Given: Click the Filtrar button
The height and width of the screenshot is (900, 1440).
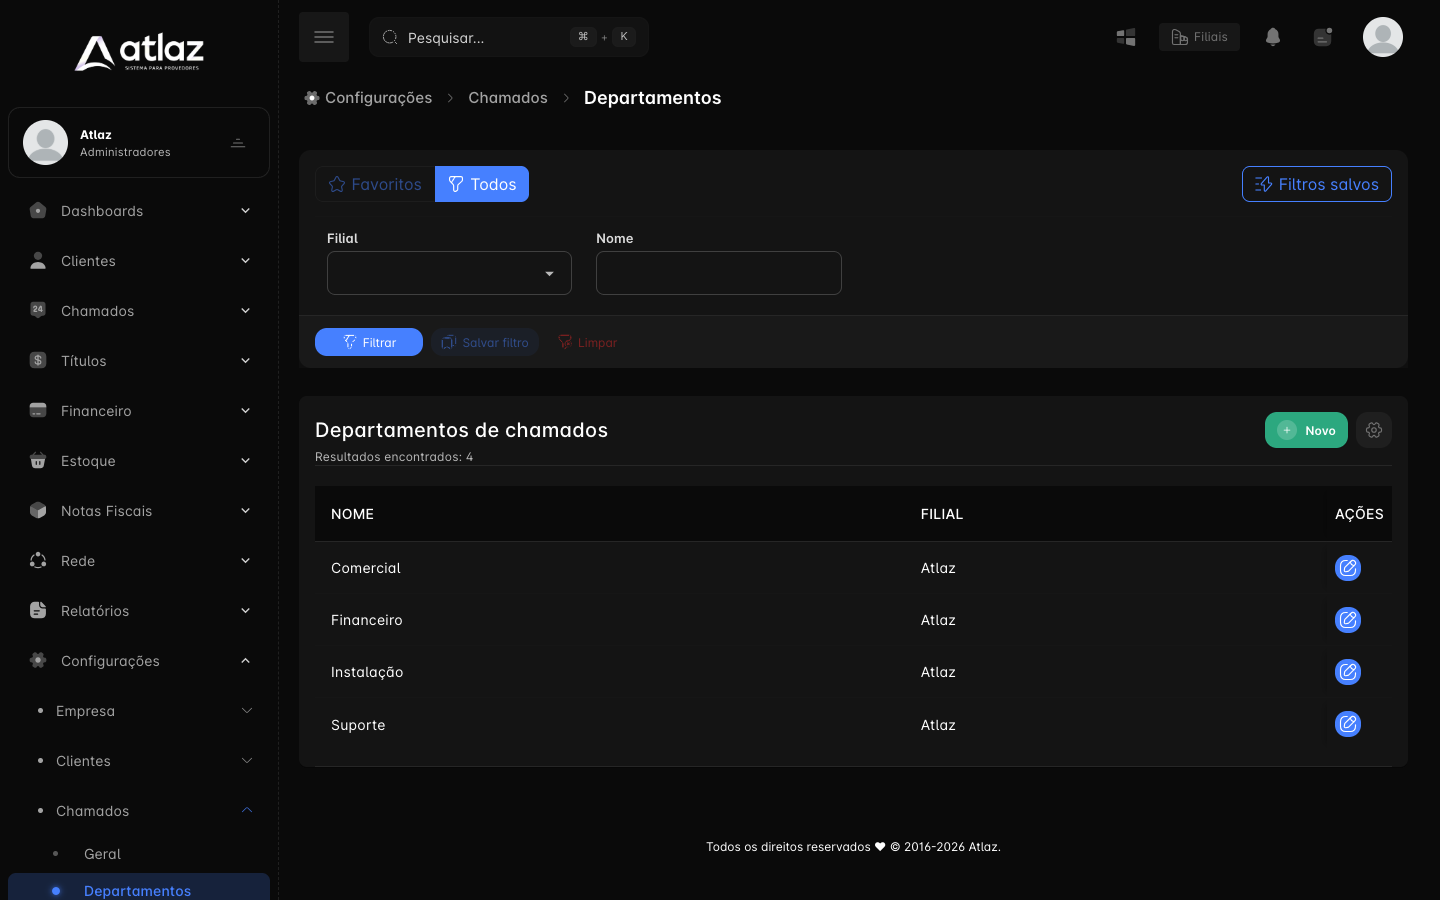Looking at the screenshot, I should click(369, 342).
